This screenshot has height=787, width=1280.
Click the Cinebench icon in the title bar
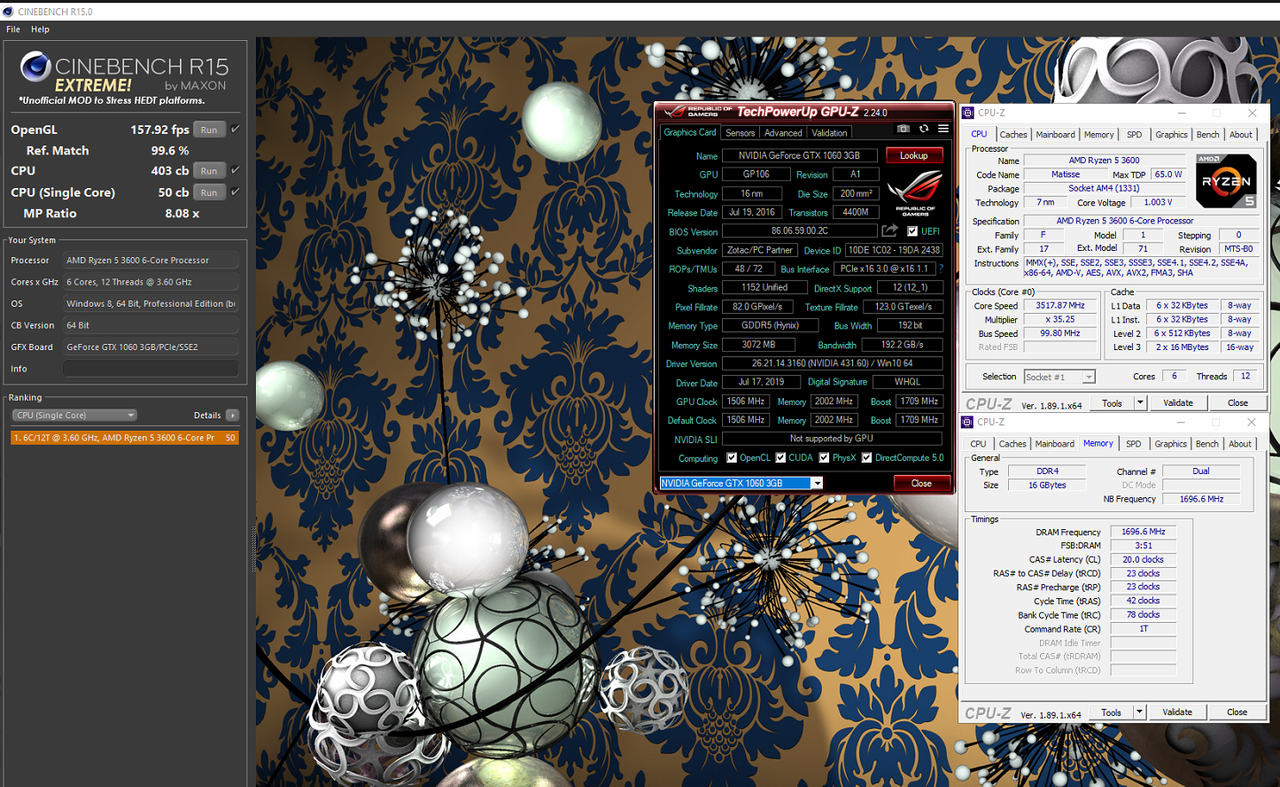pos(8,11)
